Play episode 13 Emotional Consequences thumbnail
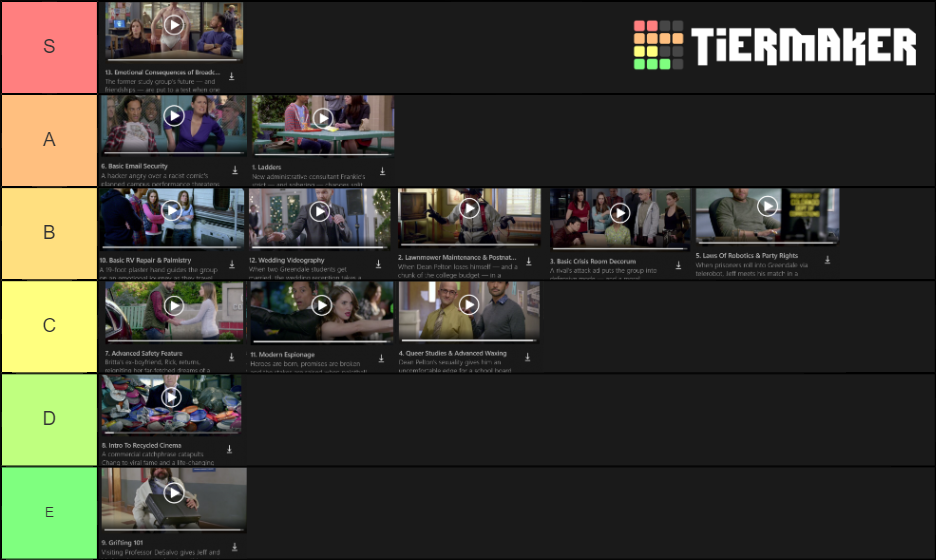Viewport: 936px width, 560px height. pyautogui.click(x=174, y=24)
